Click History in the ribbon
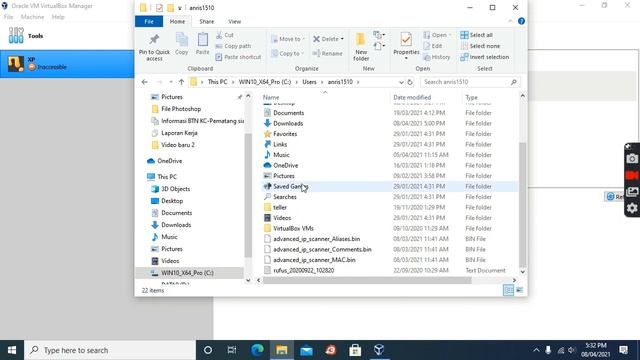The width and height of the screenshot is (640, 360). click(437, 57)
